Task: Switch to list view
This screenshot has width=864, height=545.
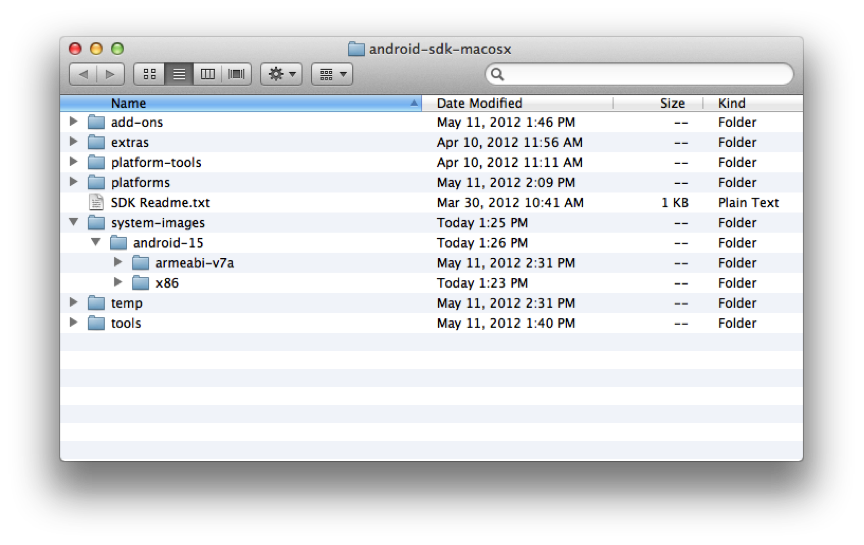Action: click(x=178, y=74)
